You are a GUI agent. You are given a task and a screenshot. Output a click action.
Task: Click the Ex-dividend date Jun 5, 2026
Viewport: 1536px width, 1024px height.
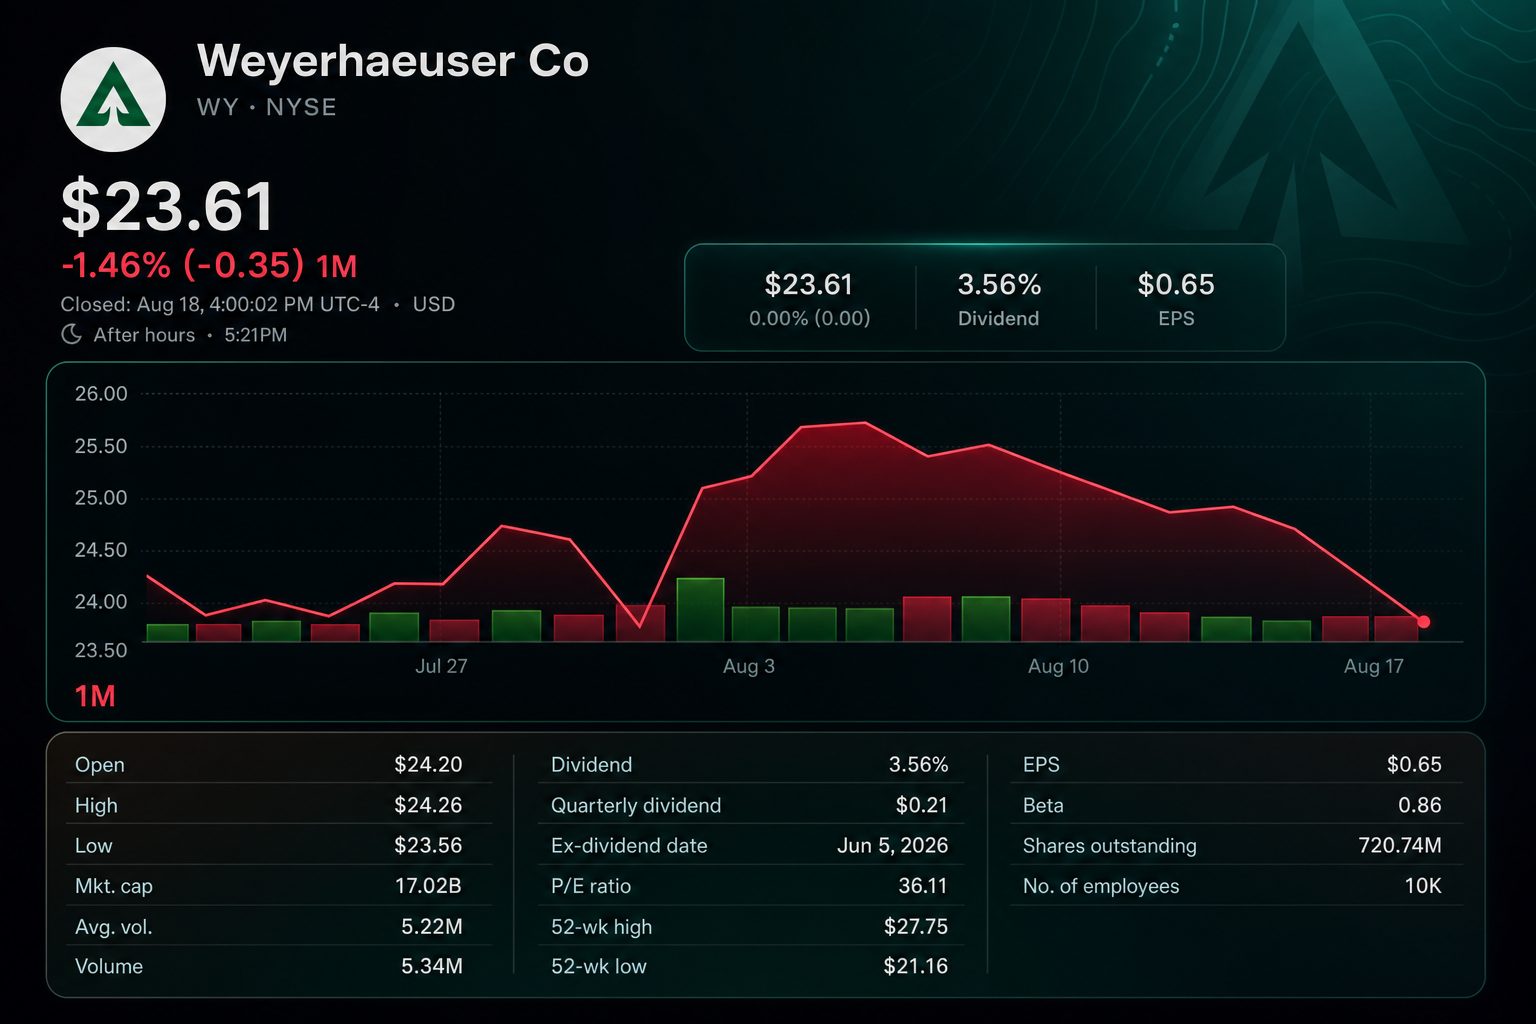[893, 846]
